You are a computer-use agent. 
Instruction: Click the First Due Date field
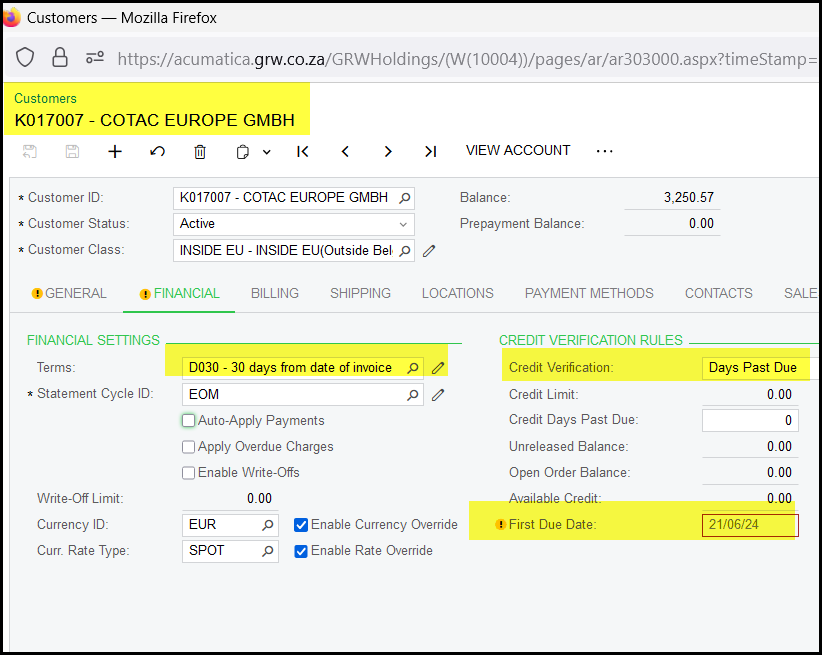(x=750, y=525)
